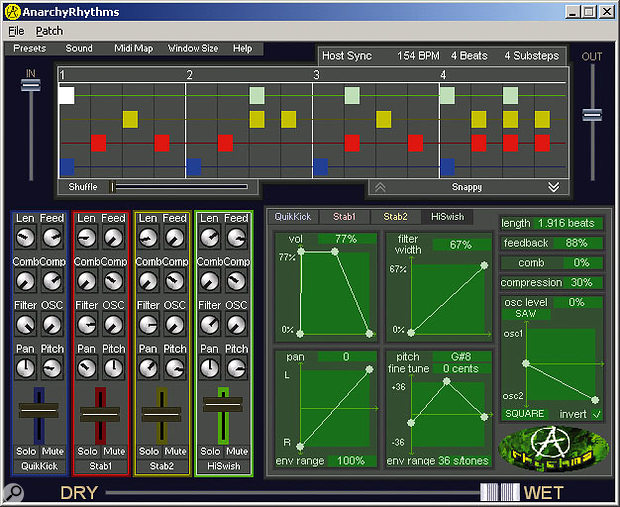Click the QuikKick Comb knob

pos(25,282)
